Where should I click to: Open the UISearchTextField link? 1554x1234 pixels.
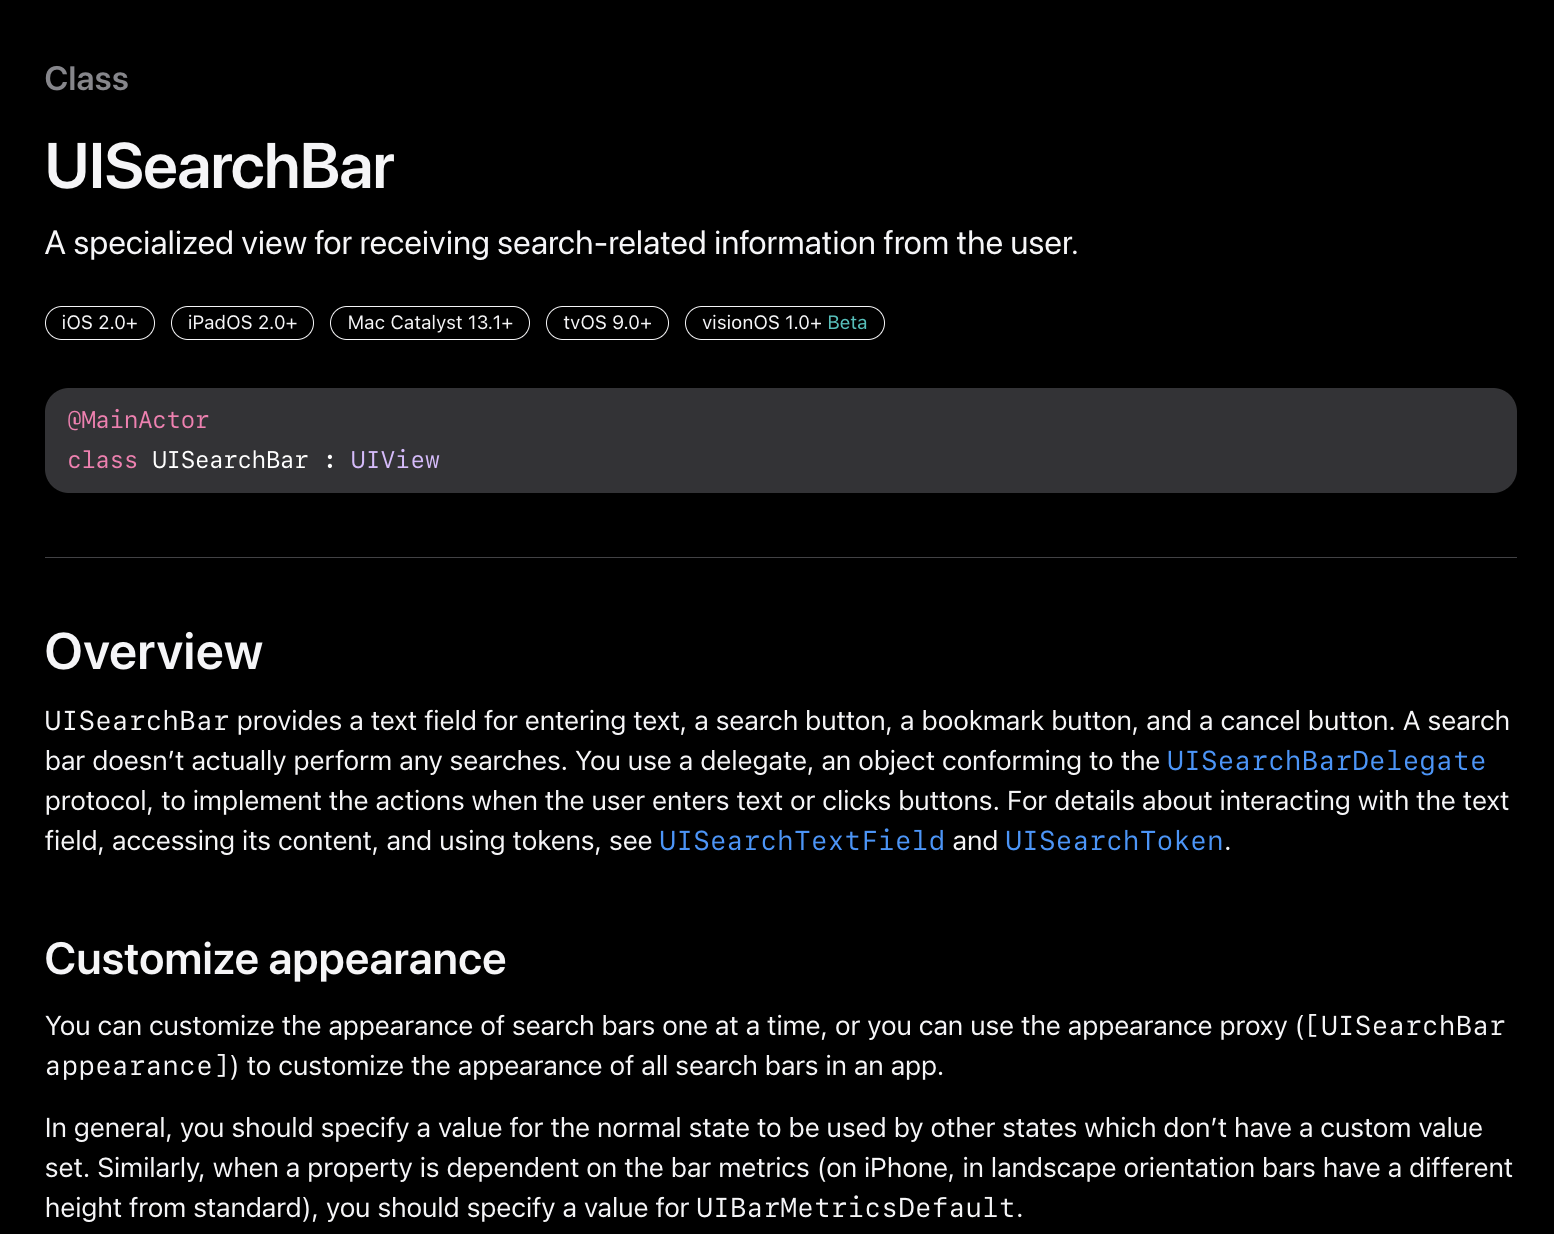[x=802, y=841]
